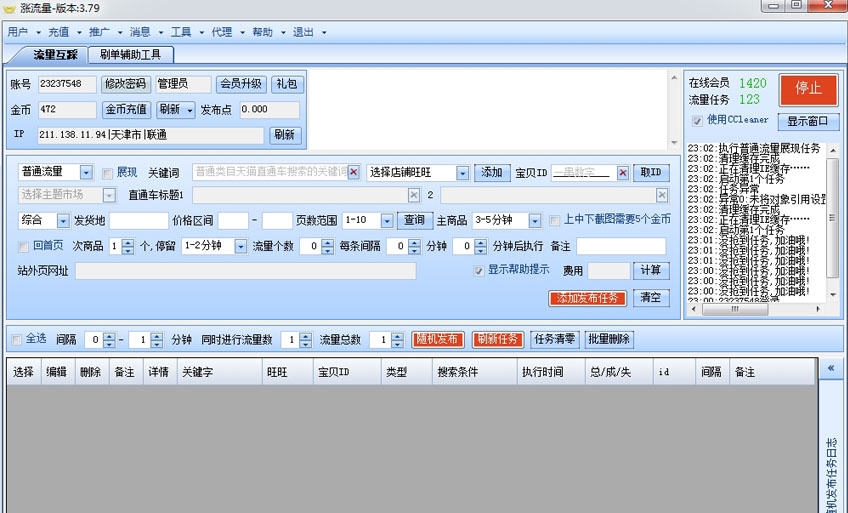Switch to 刷单辅助工具 tab
This screenshot has height=513, width=848.
[x=130, y=55]
